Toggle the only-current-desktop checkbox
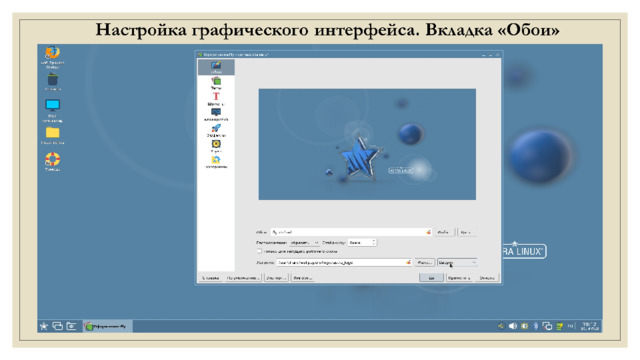 [x=259, y=251]
